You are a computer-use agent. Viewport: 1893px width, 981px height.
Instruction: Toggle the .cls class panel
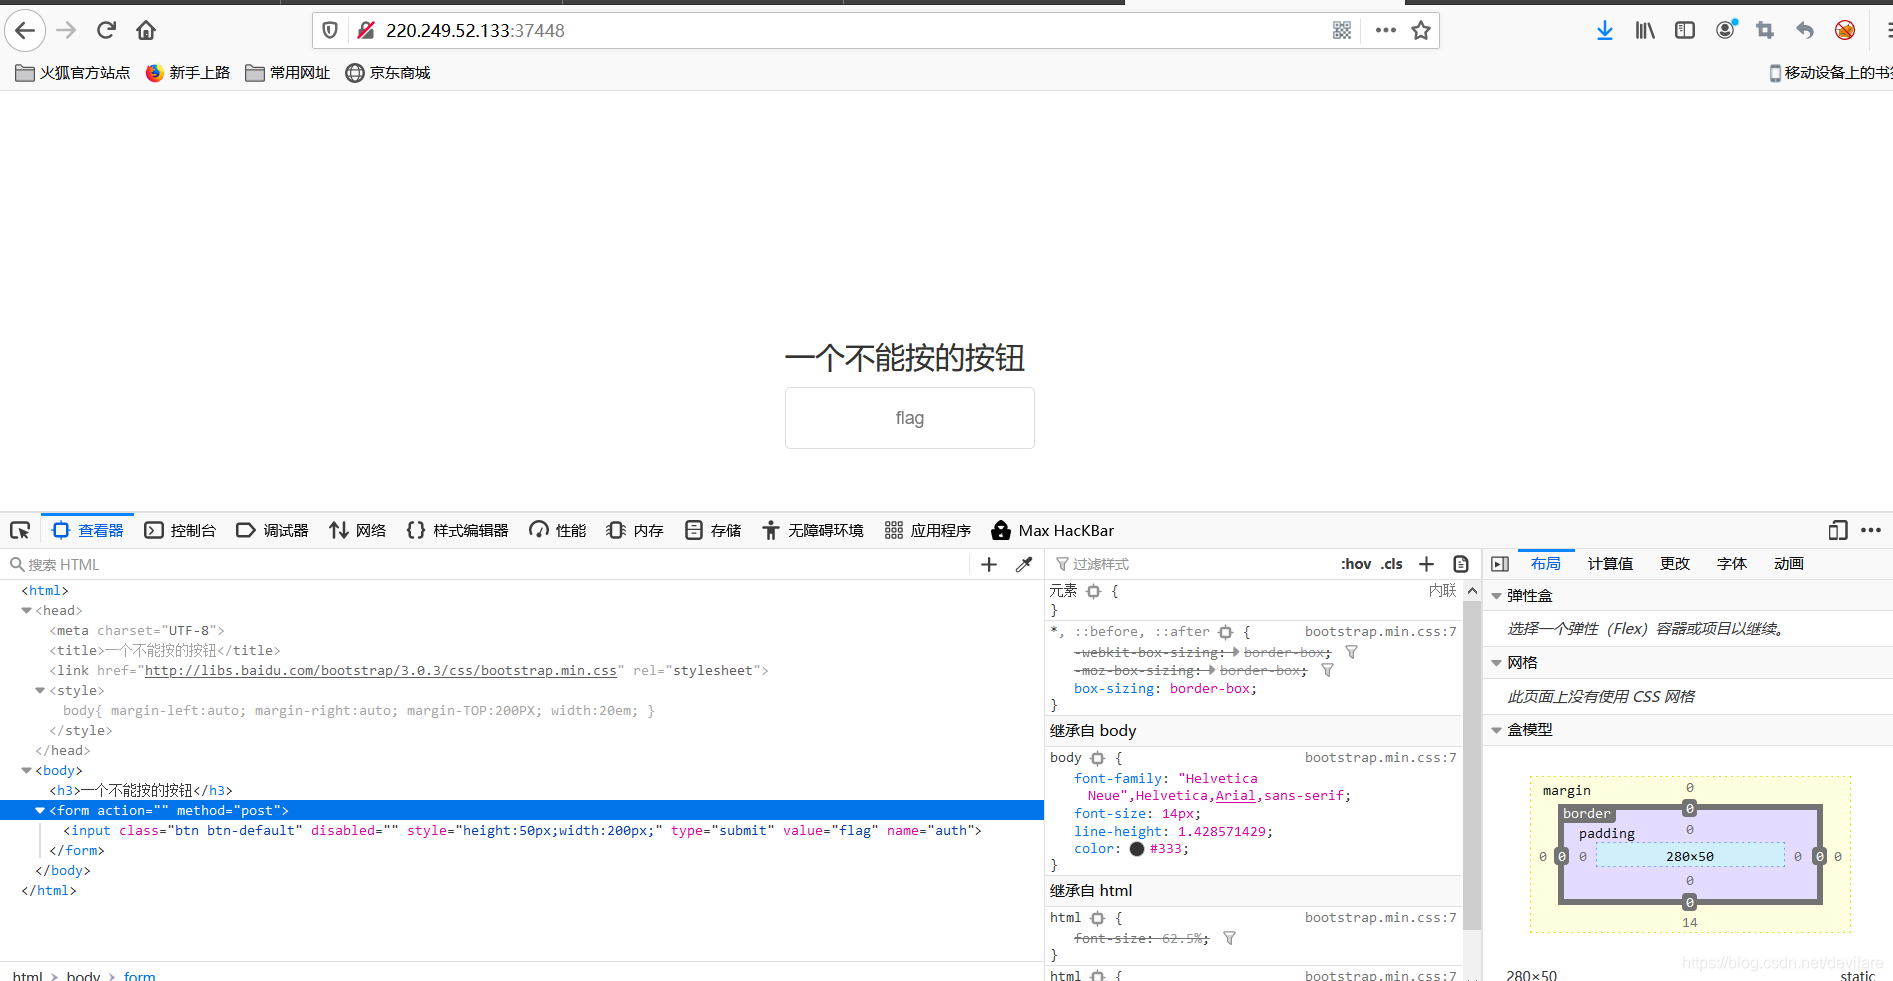pos(1391,564)
